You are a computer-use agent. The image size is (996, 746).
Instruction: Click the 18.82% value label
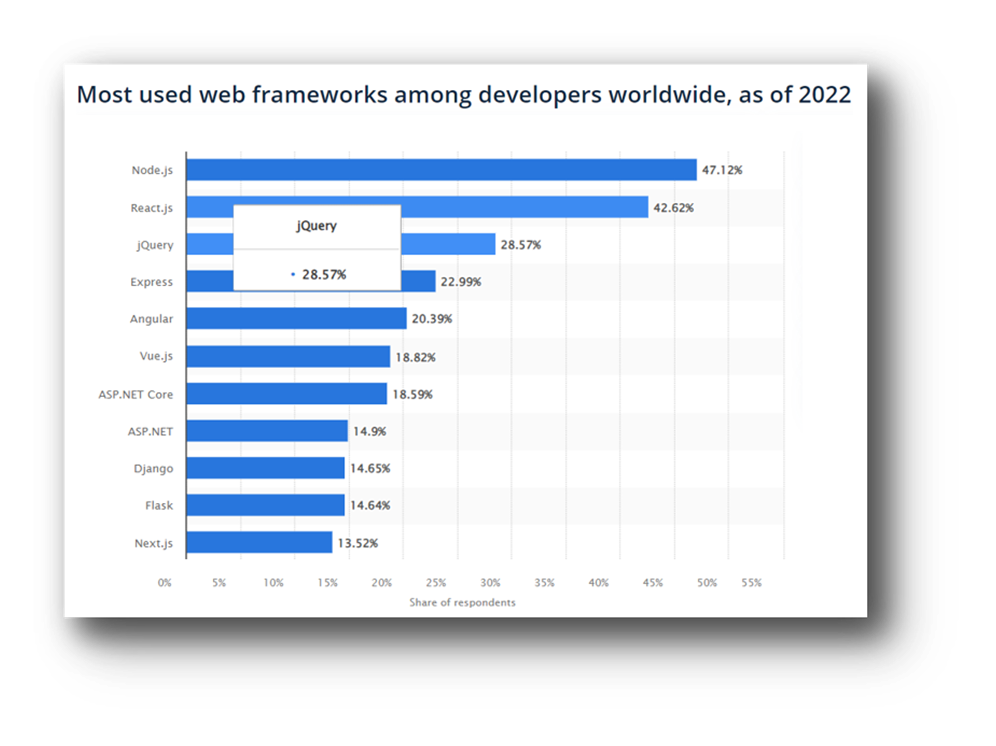coord(415,357)
